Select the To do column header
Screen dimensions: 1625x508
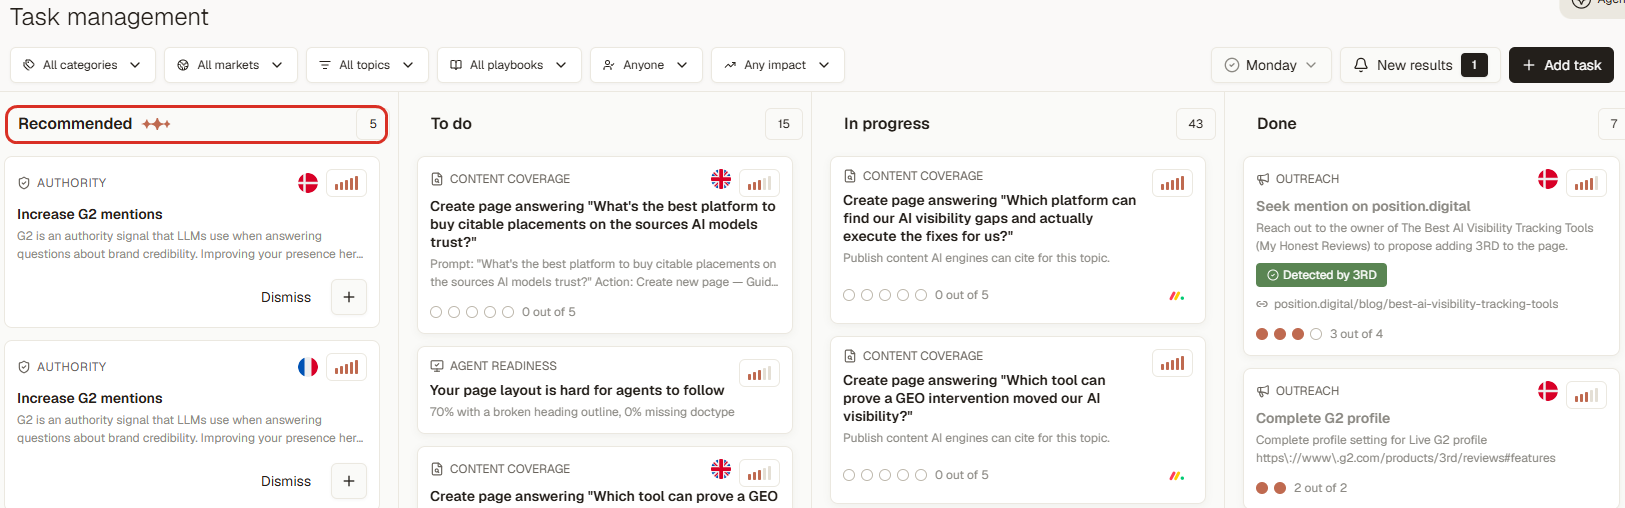451,124
